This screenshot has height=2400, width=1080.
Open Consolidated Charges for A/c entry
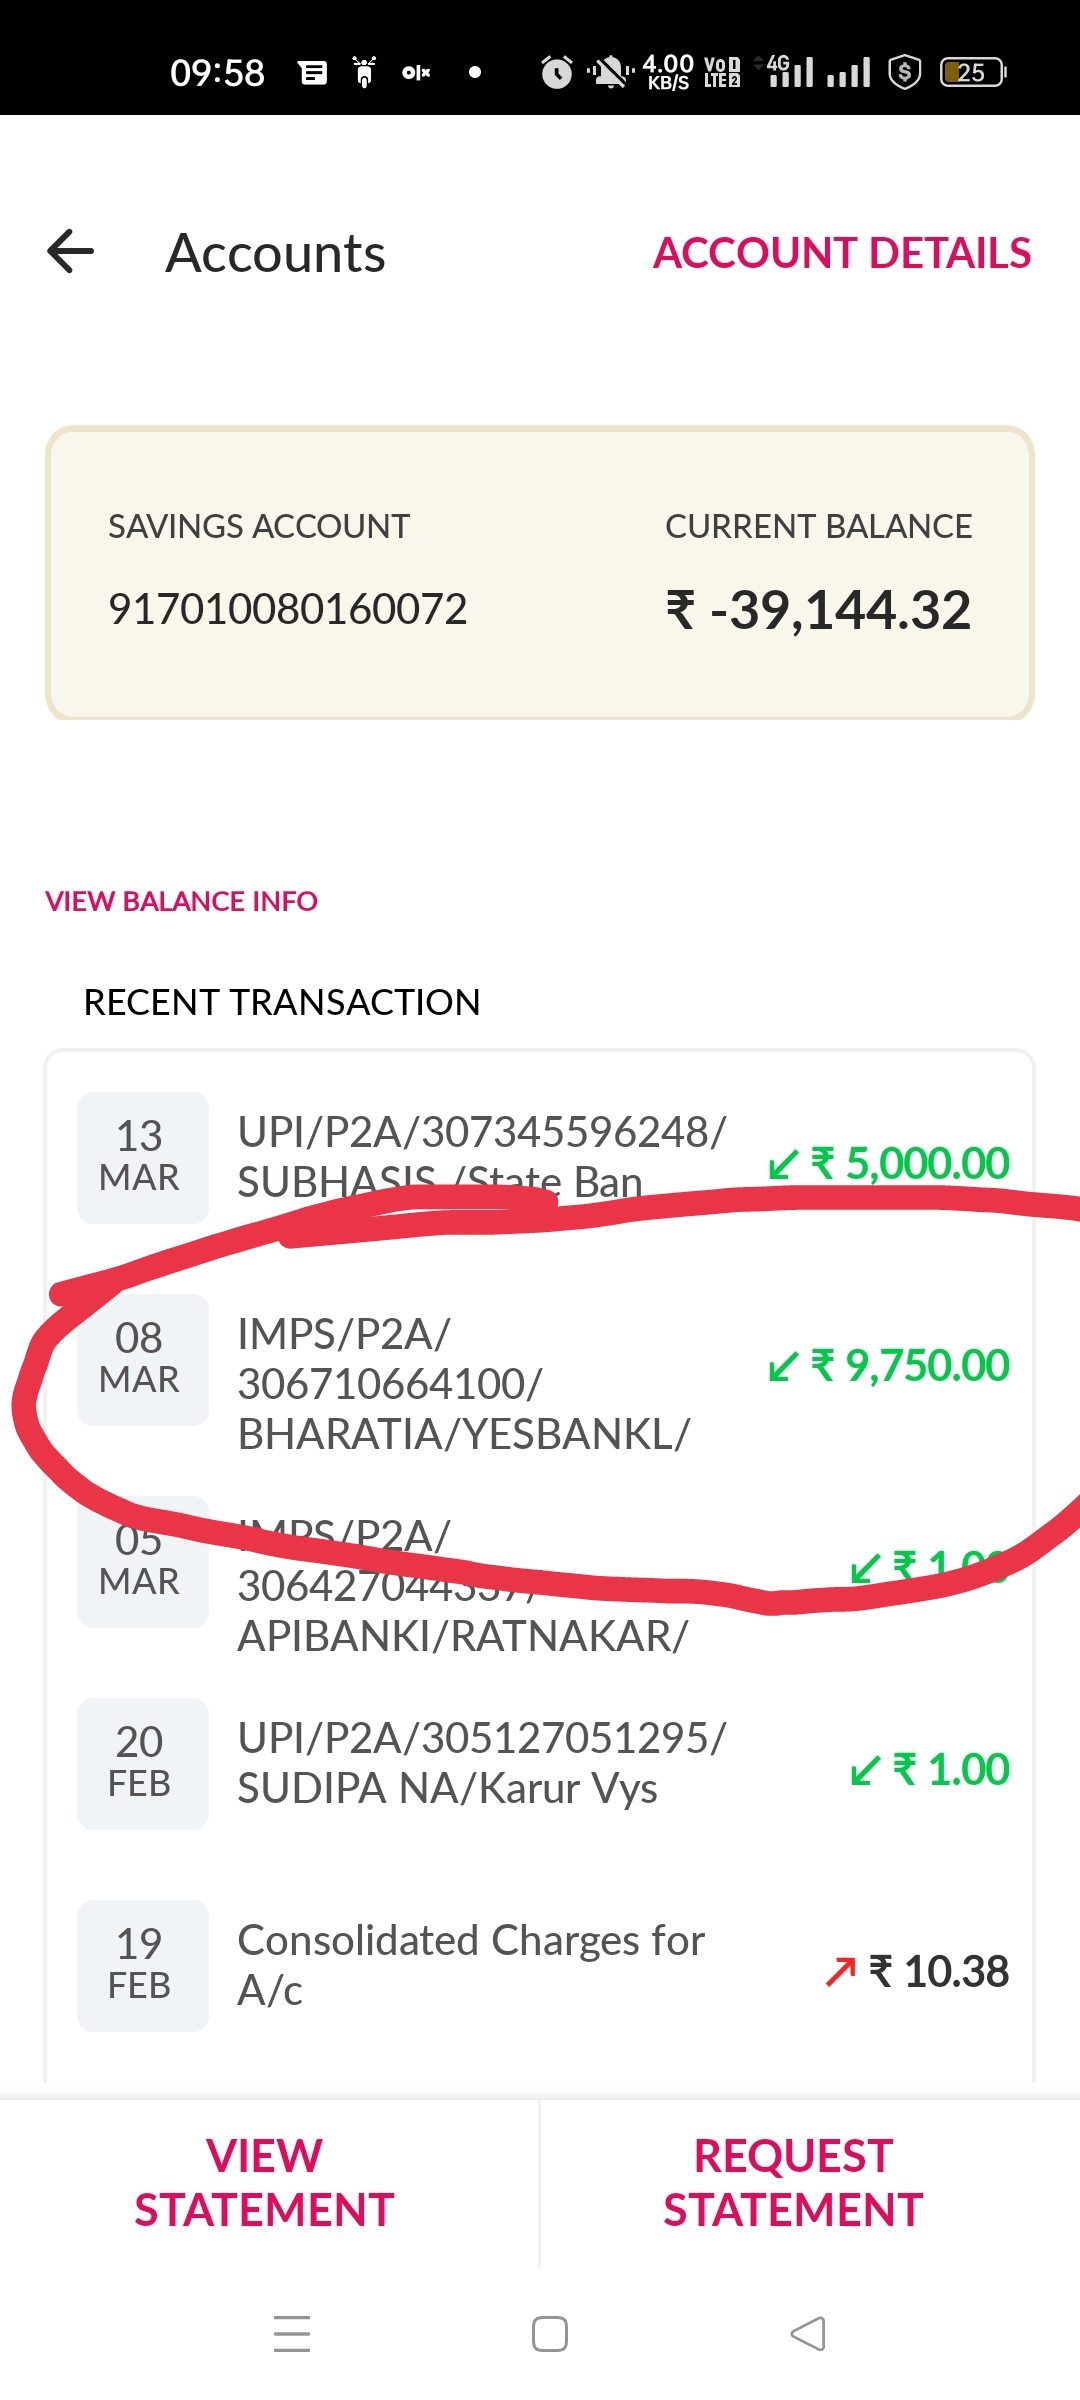coord(540,1966)
